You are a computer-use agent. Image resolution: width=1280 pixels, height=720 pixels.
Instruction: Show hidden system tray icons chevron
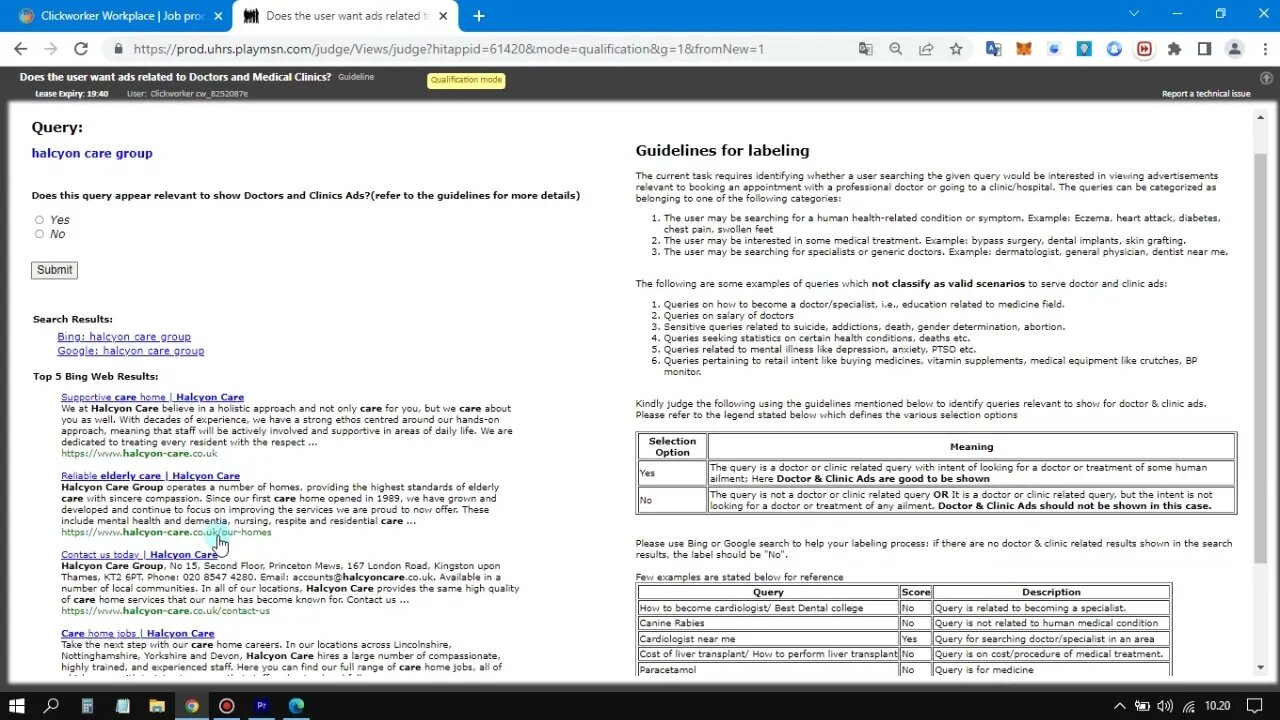tap(1120, 705)
